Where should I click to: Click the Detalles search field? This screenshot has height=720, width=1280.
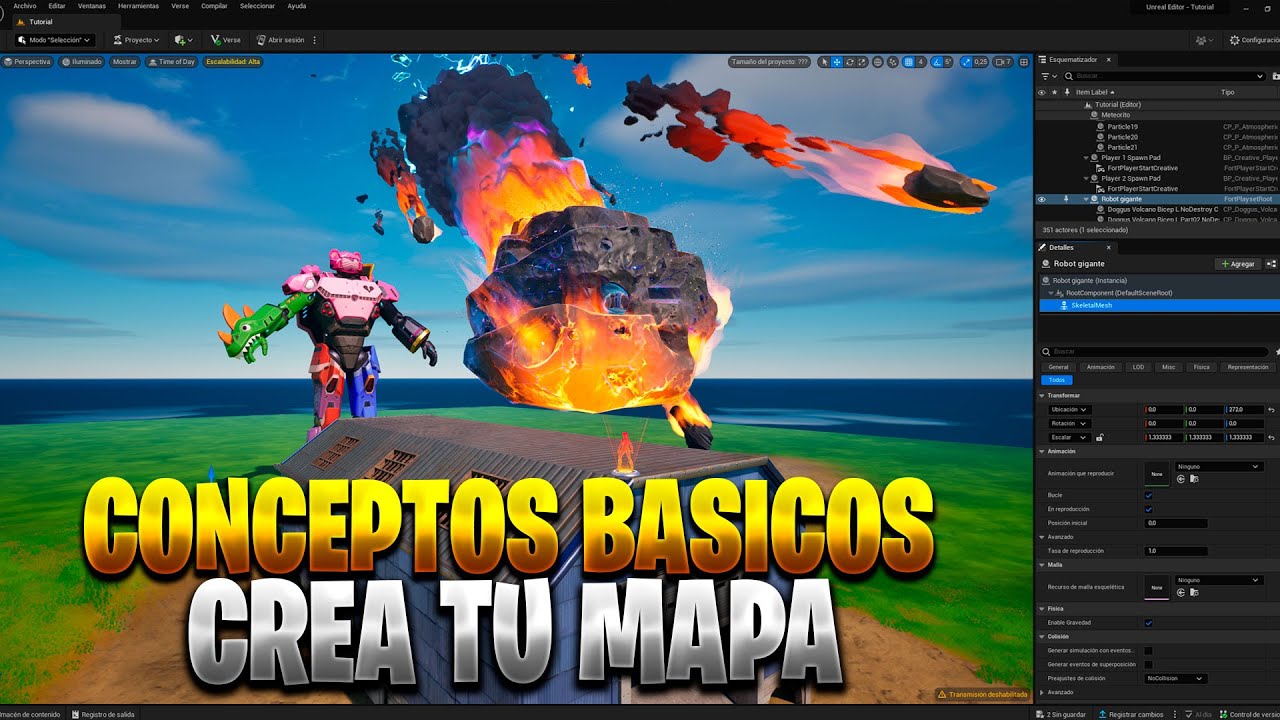point(1154,352)
